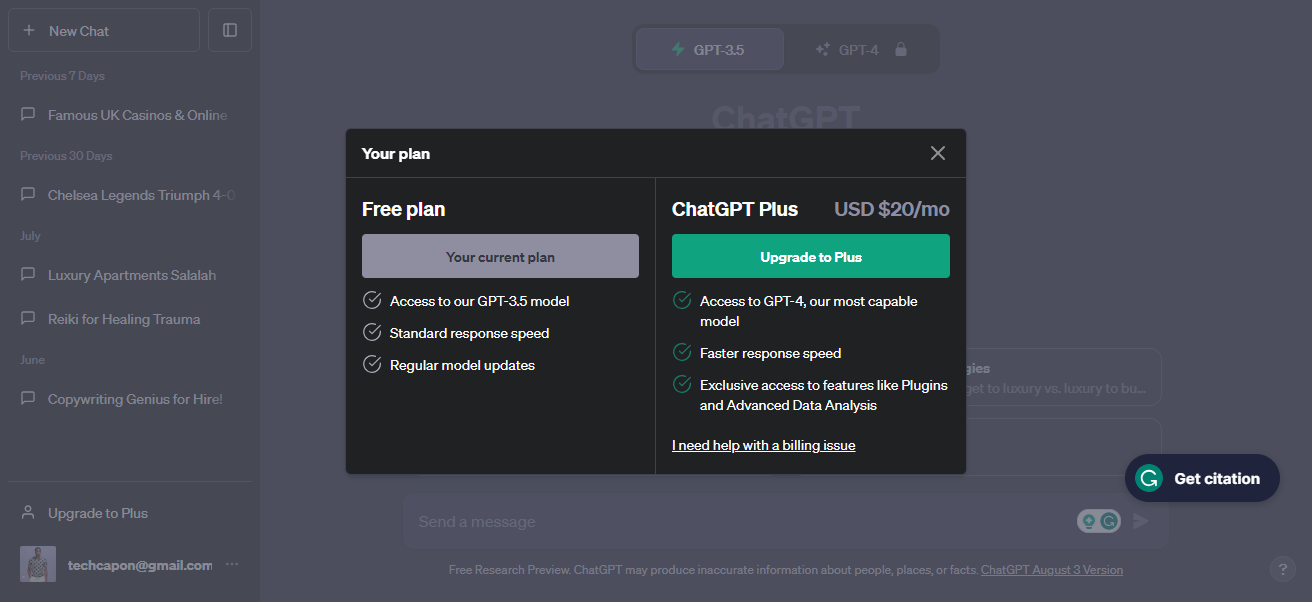Click the user profile avatar
The image size is (1312, 602).
click(x=38, y=564)
